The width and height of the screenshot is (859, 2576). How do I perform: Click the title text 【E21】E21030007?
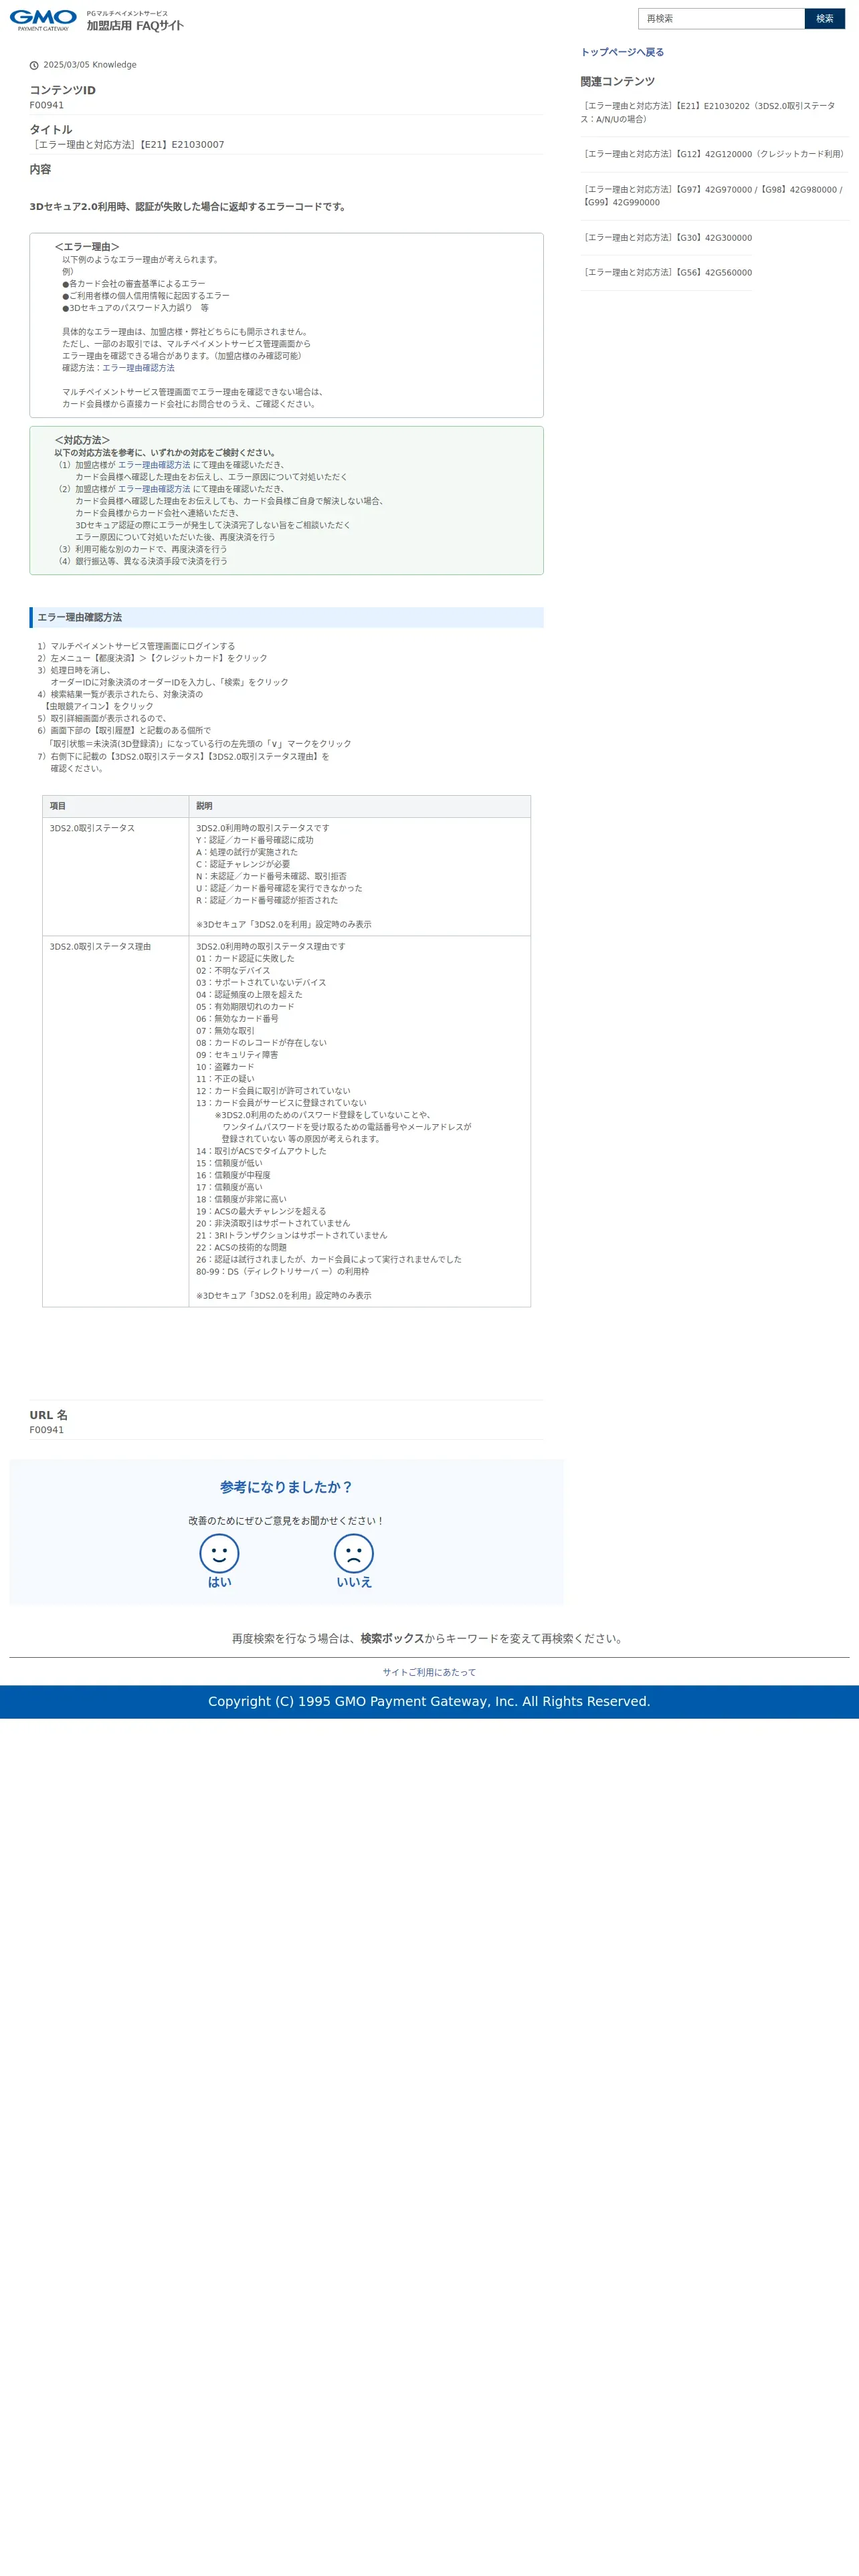click(x=127, y=144)
